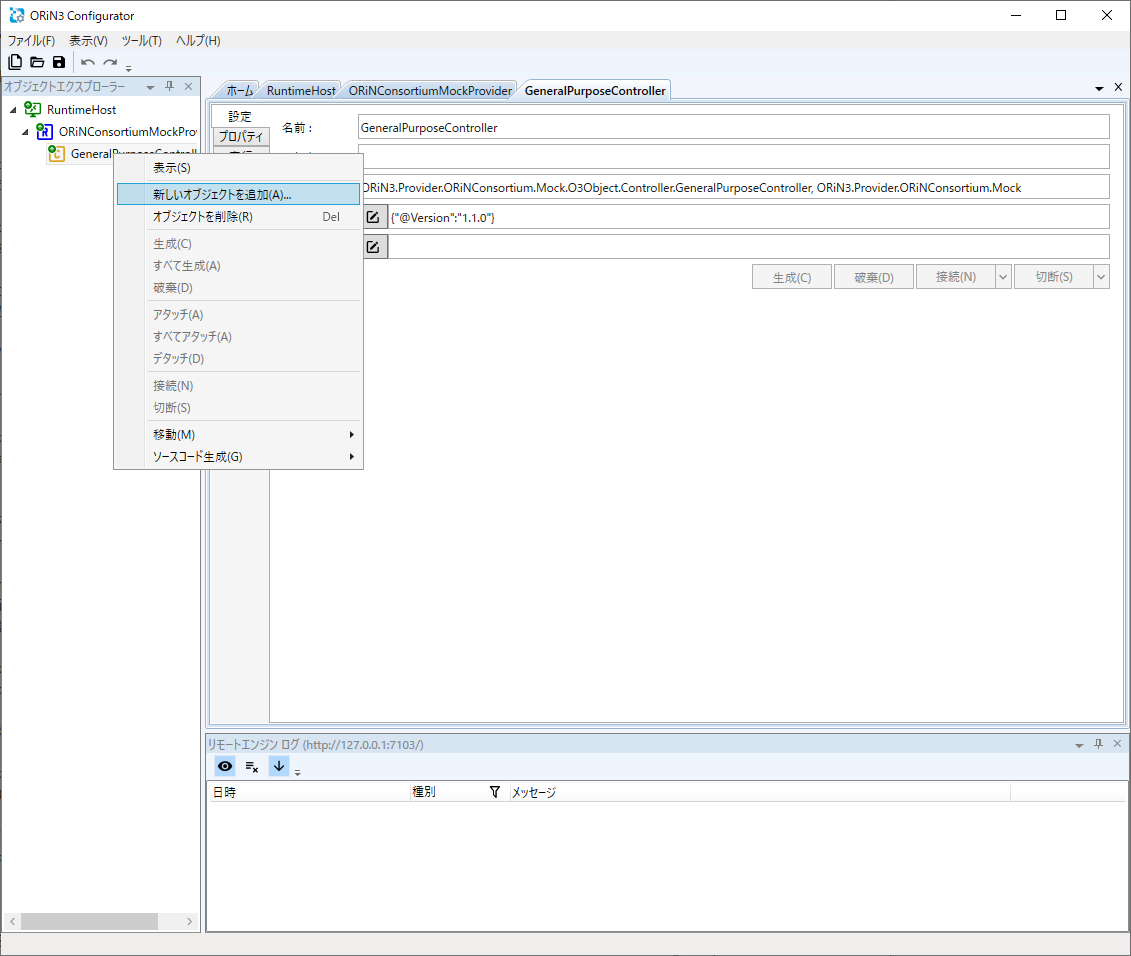Select the GeneralPurposeController node icon in tree
This screenshot has width=1131, height=956.
[x=56, y=153]
